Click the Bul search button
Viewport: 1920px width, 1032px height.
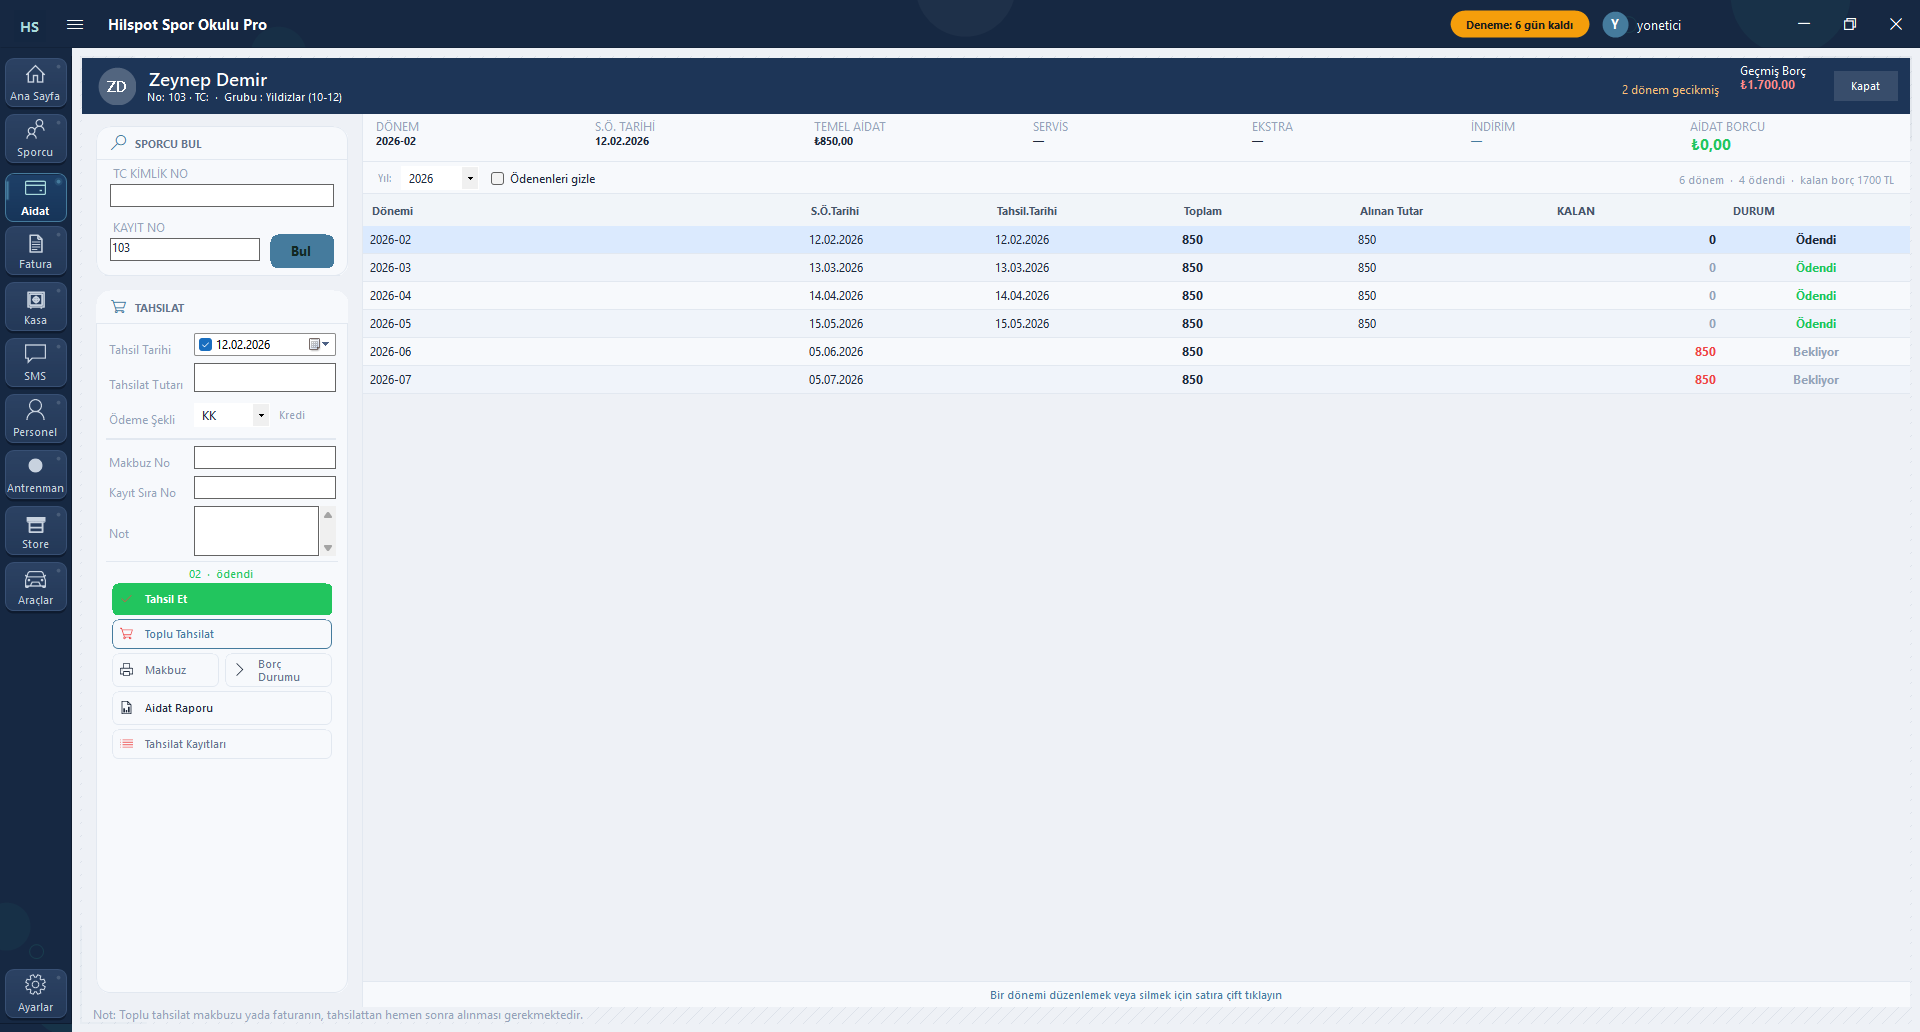301,251
